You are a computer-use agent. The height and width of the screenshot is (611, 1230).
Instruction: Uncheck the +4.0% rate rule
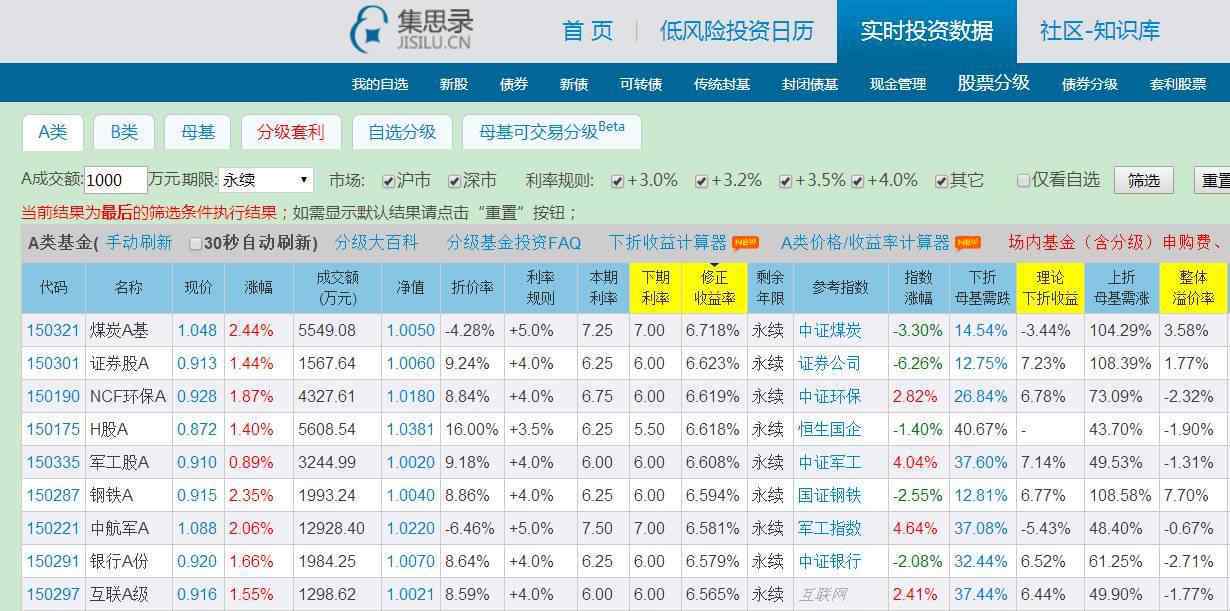pos(857,181)
